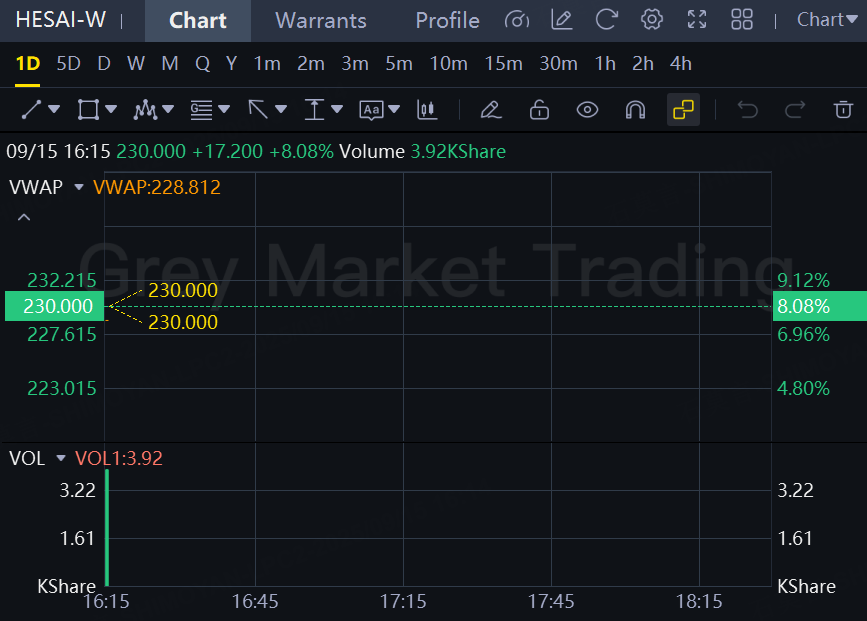Expand the measure tool options arrow
The height and width of the screenshot is (621, 867).
click(x=337, y=109)
